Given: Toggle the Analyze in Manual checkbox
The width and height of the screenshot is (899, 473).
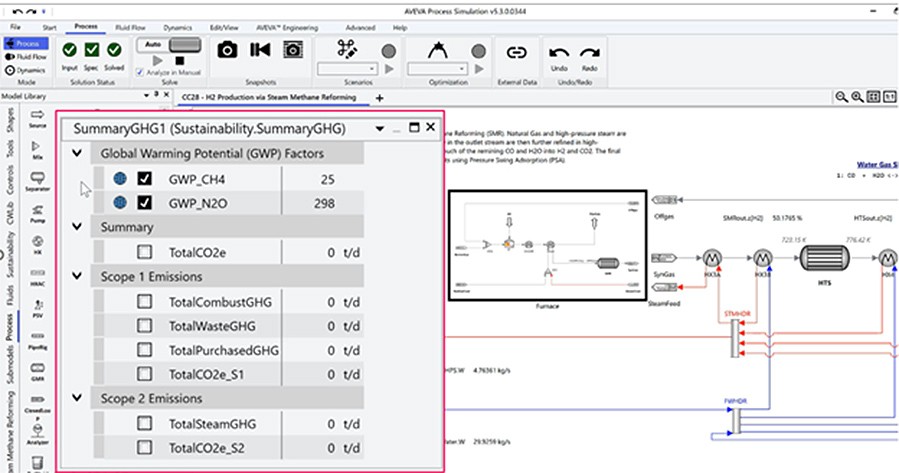Looking at the screenshot, I should point(140,72).
